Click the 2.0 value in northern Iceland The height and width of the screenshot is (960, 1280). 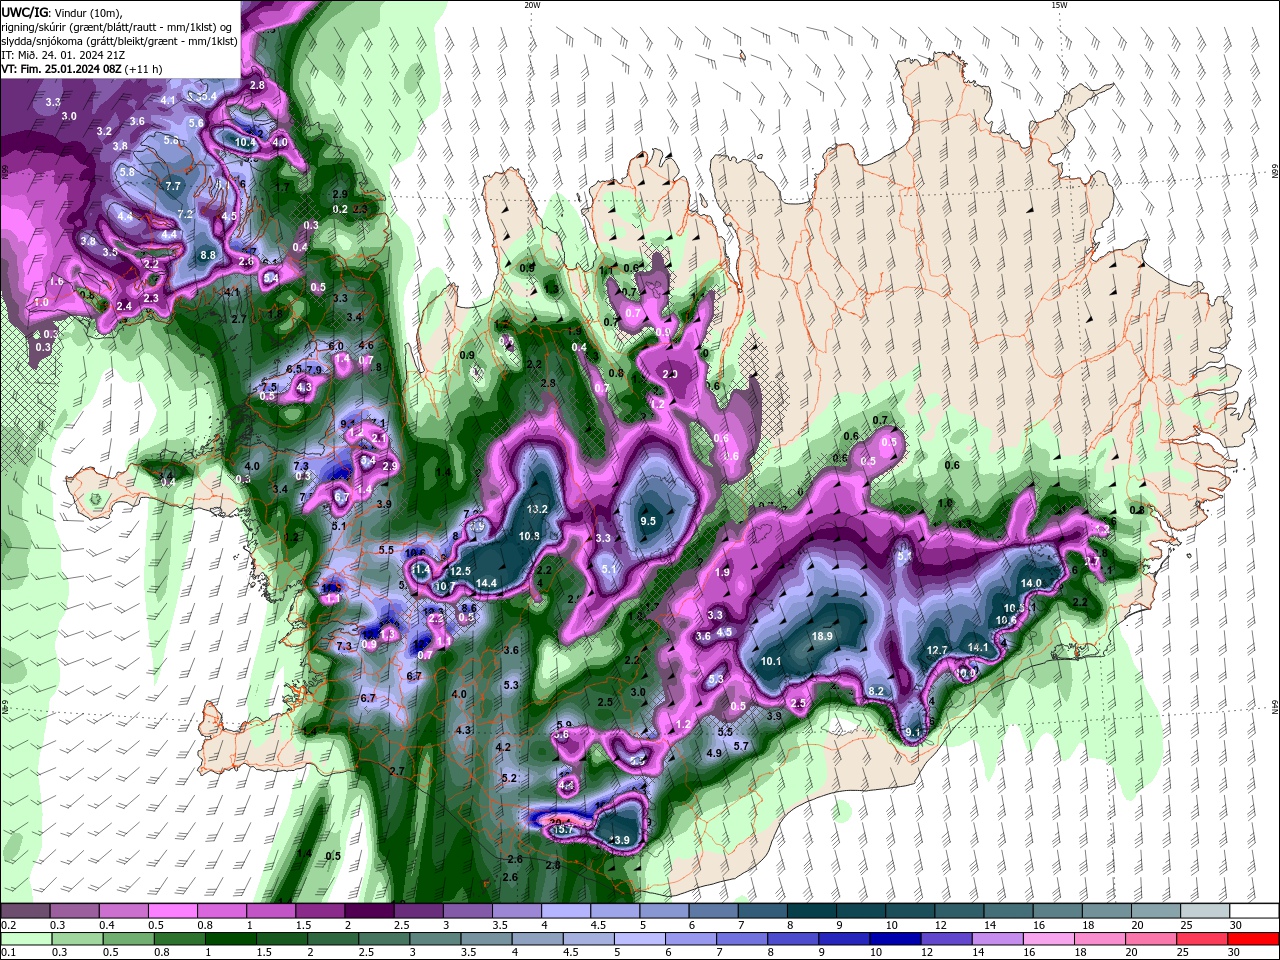pos(670,374)
